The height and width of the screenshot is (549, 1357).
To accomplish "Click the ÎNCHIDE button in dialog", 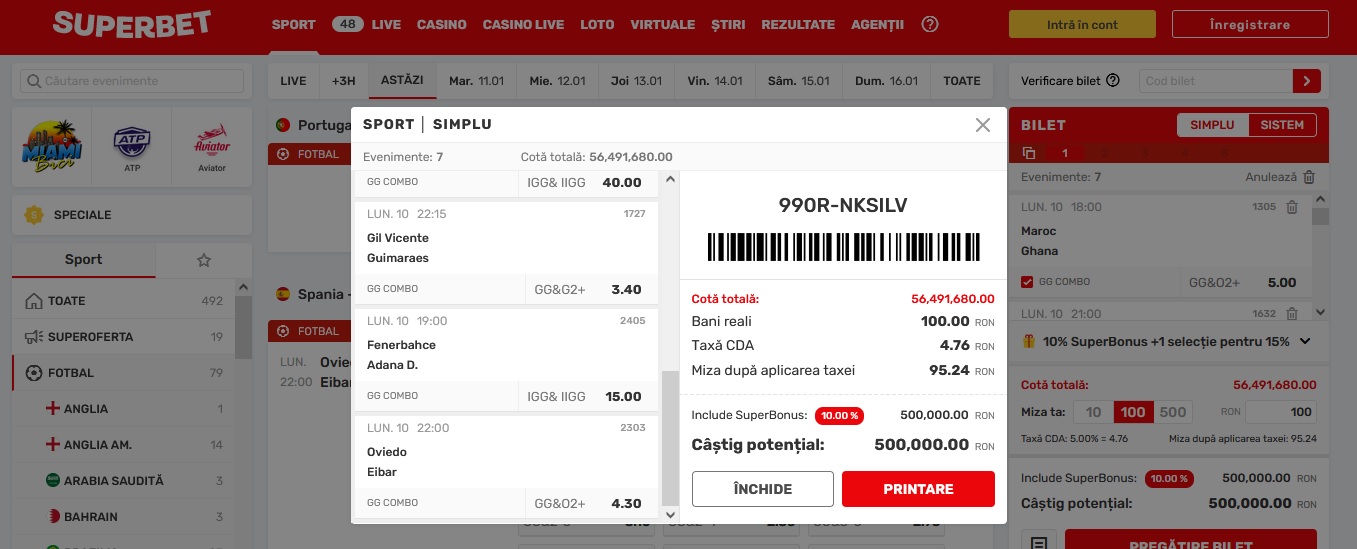I will [x=763, y=489].
